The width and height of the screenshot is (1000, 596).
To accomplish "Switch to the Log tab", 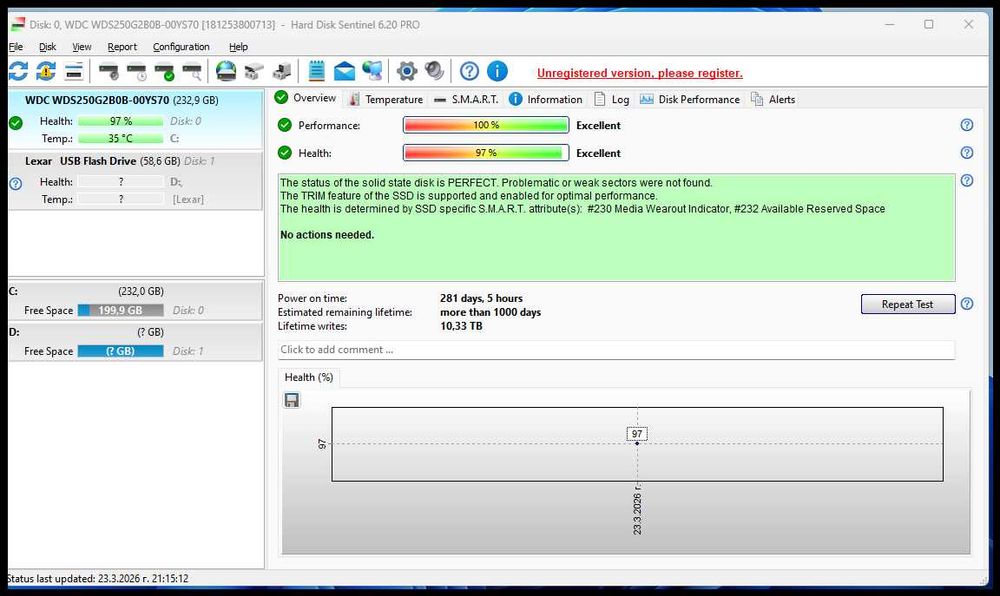I will click(612, 99).
